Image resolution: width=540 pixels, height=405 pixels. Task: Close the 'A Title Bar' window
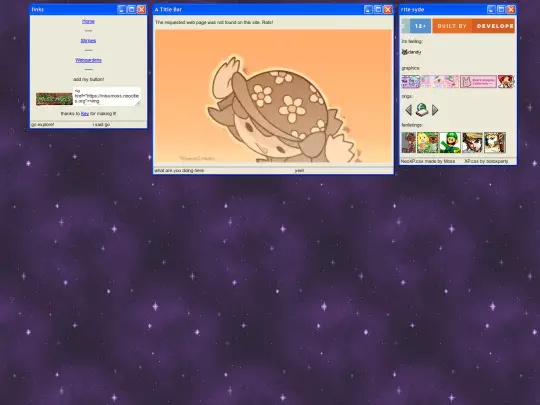tap(388, 10)
